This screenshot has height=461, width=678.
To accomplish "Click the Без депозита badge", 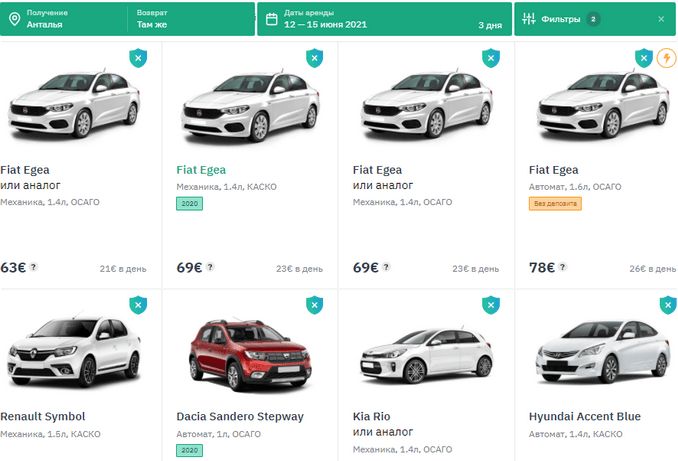I will coord(555,204).
